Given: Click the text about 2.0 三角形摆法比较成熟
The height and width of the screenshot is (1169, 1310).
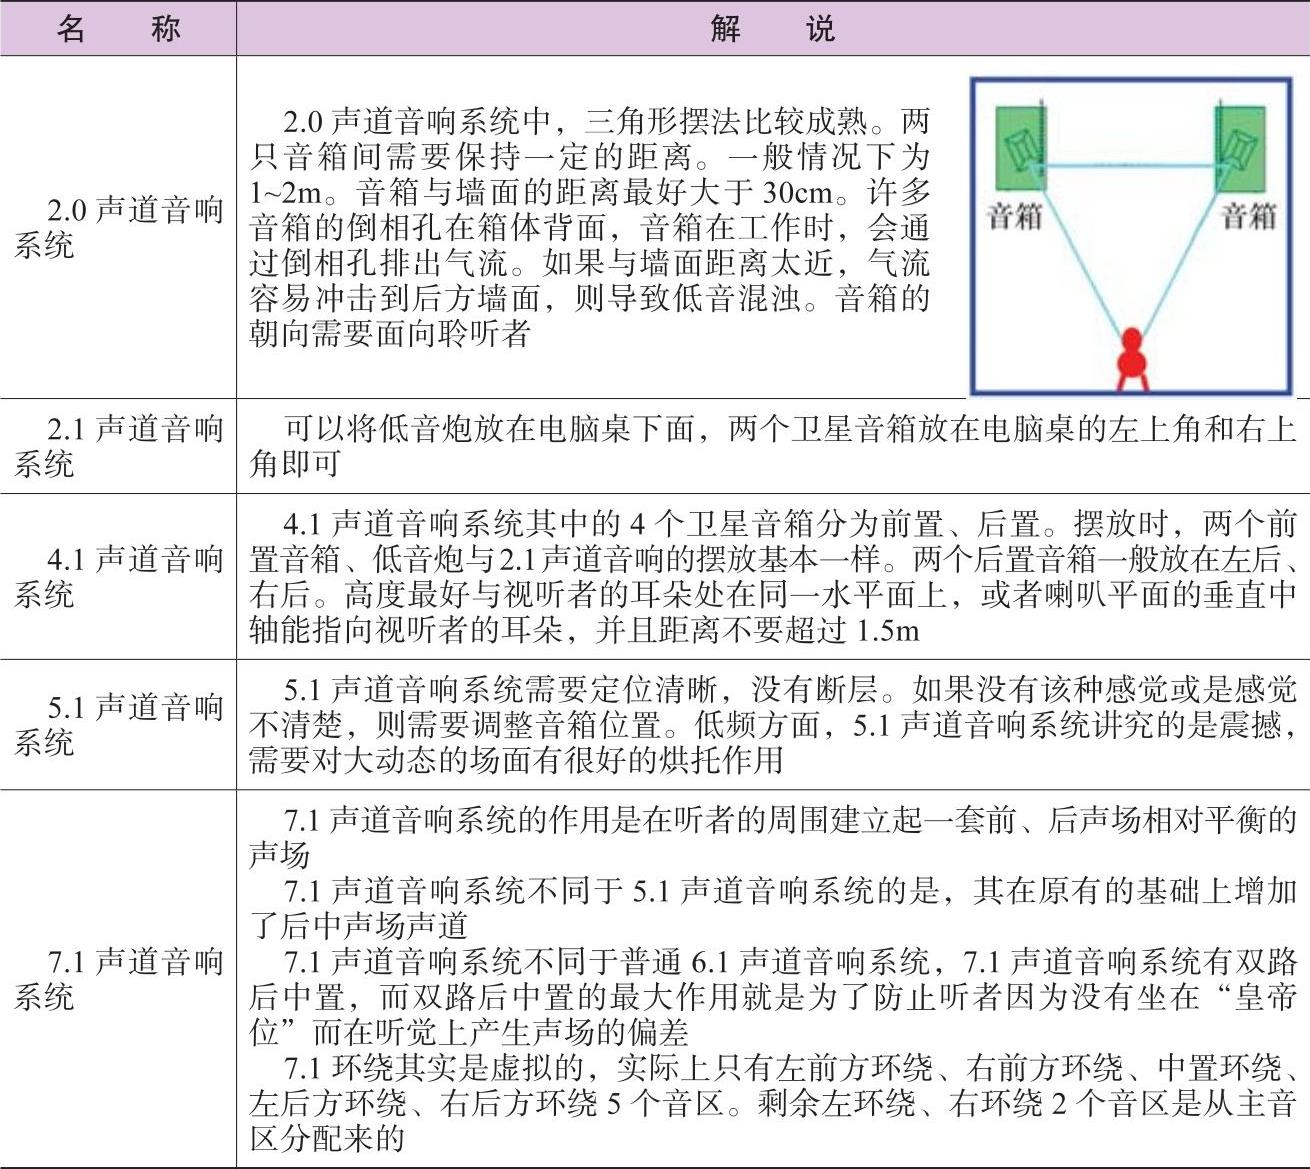Looking at the screenshot, I should point(607,122).
